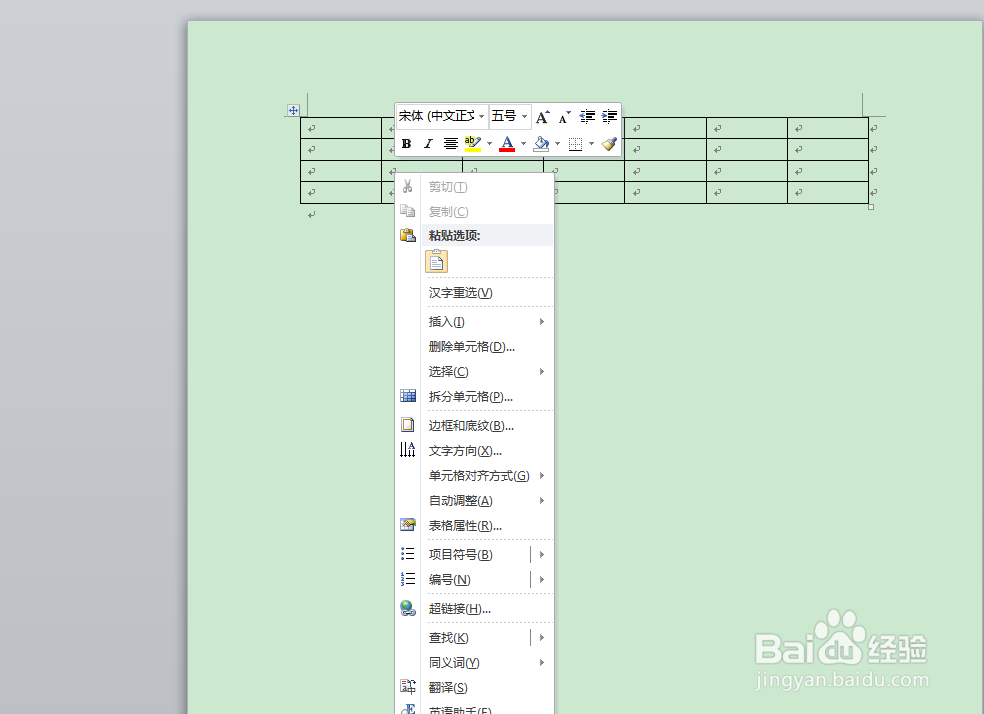
Task: Click the Grow Font icon on mini toolbar
Action: tap(540, 116)
